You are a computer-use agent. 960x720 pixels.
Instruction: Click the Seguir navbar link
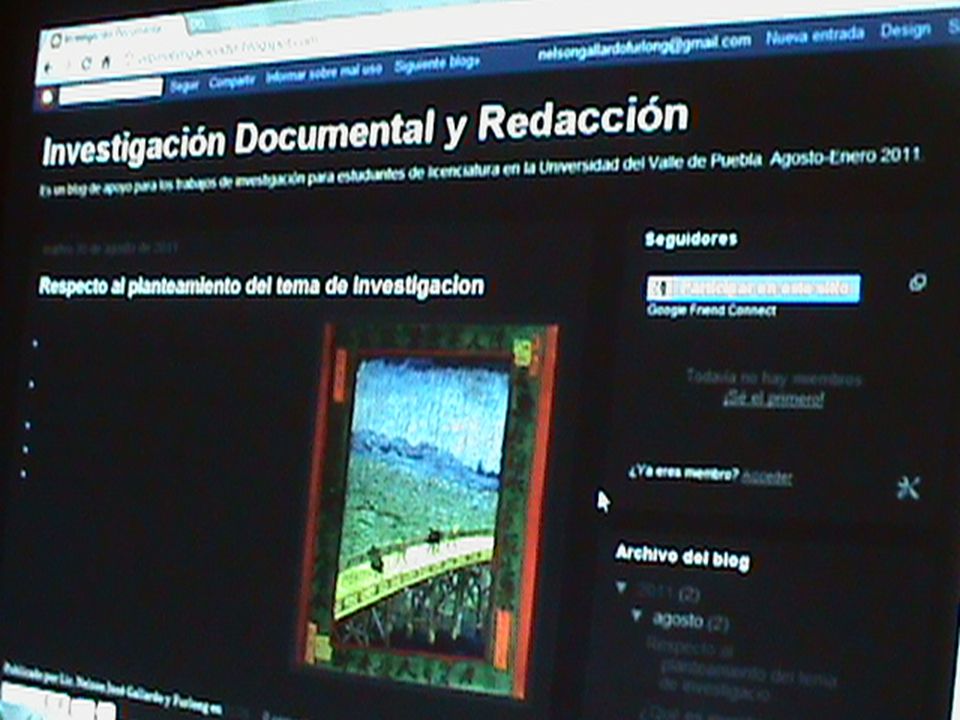coord(184,85)
